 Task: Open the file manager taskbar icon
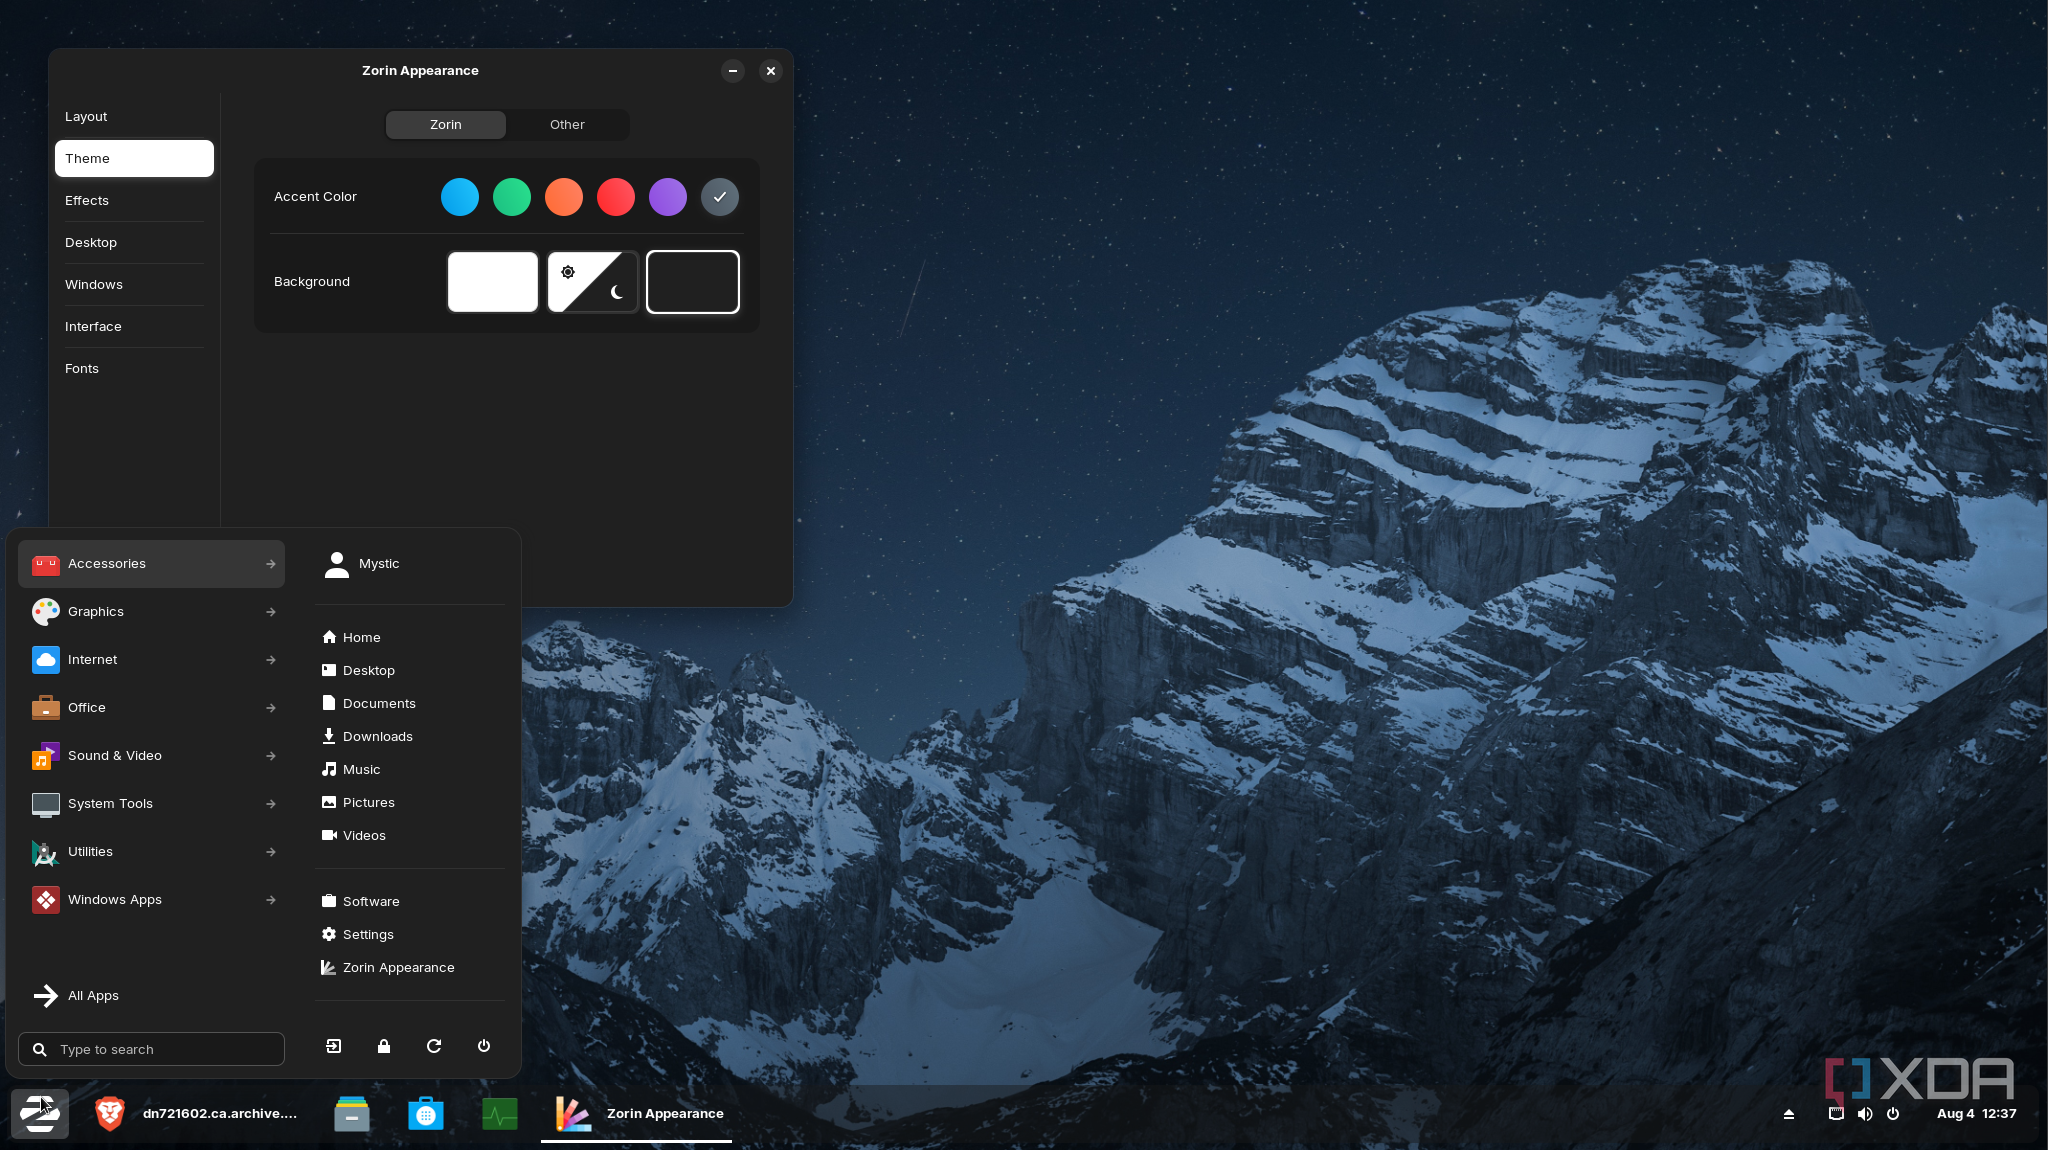click(352, 1113)
